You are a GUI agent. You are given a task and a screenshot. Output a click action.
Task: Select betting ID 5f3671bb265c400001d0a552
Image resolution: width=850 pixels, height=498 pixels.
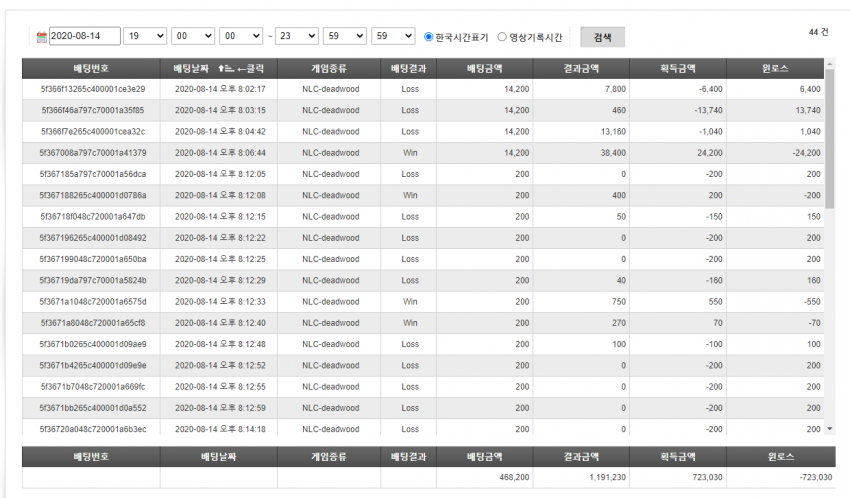[93, 408]
